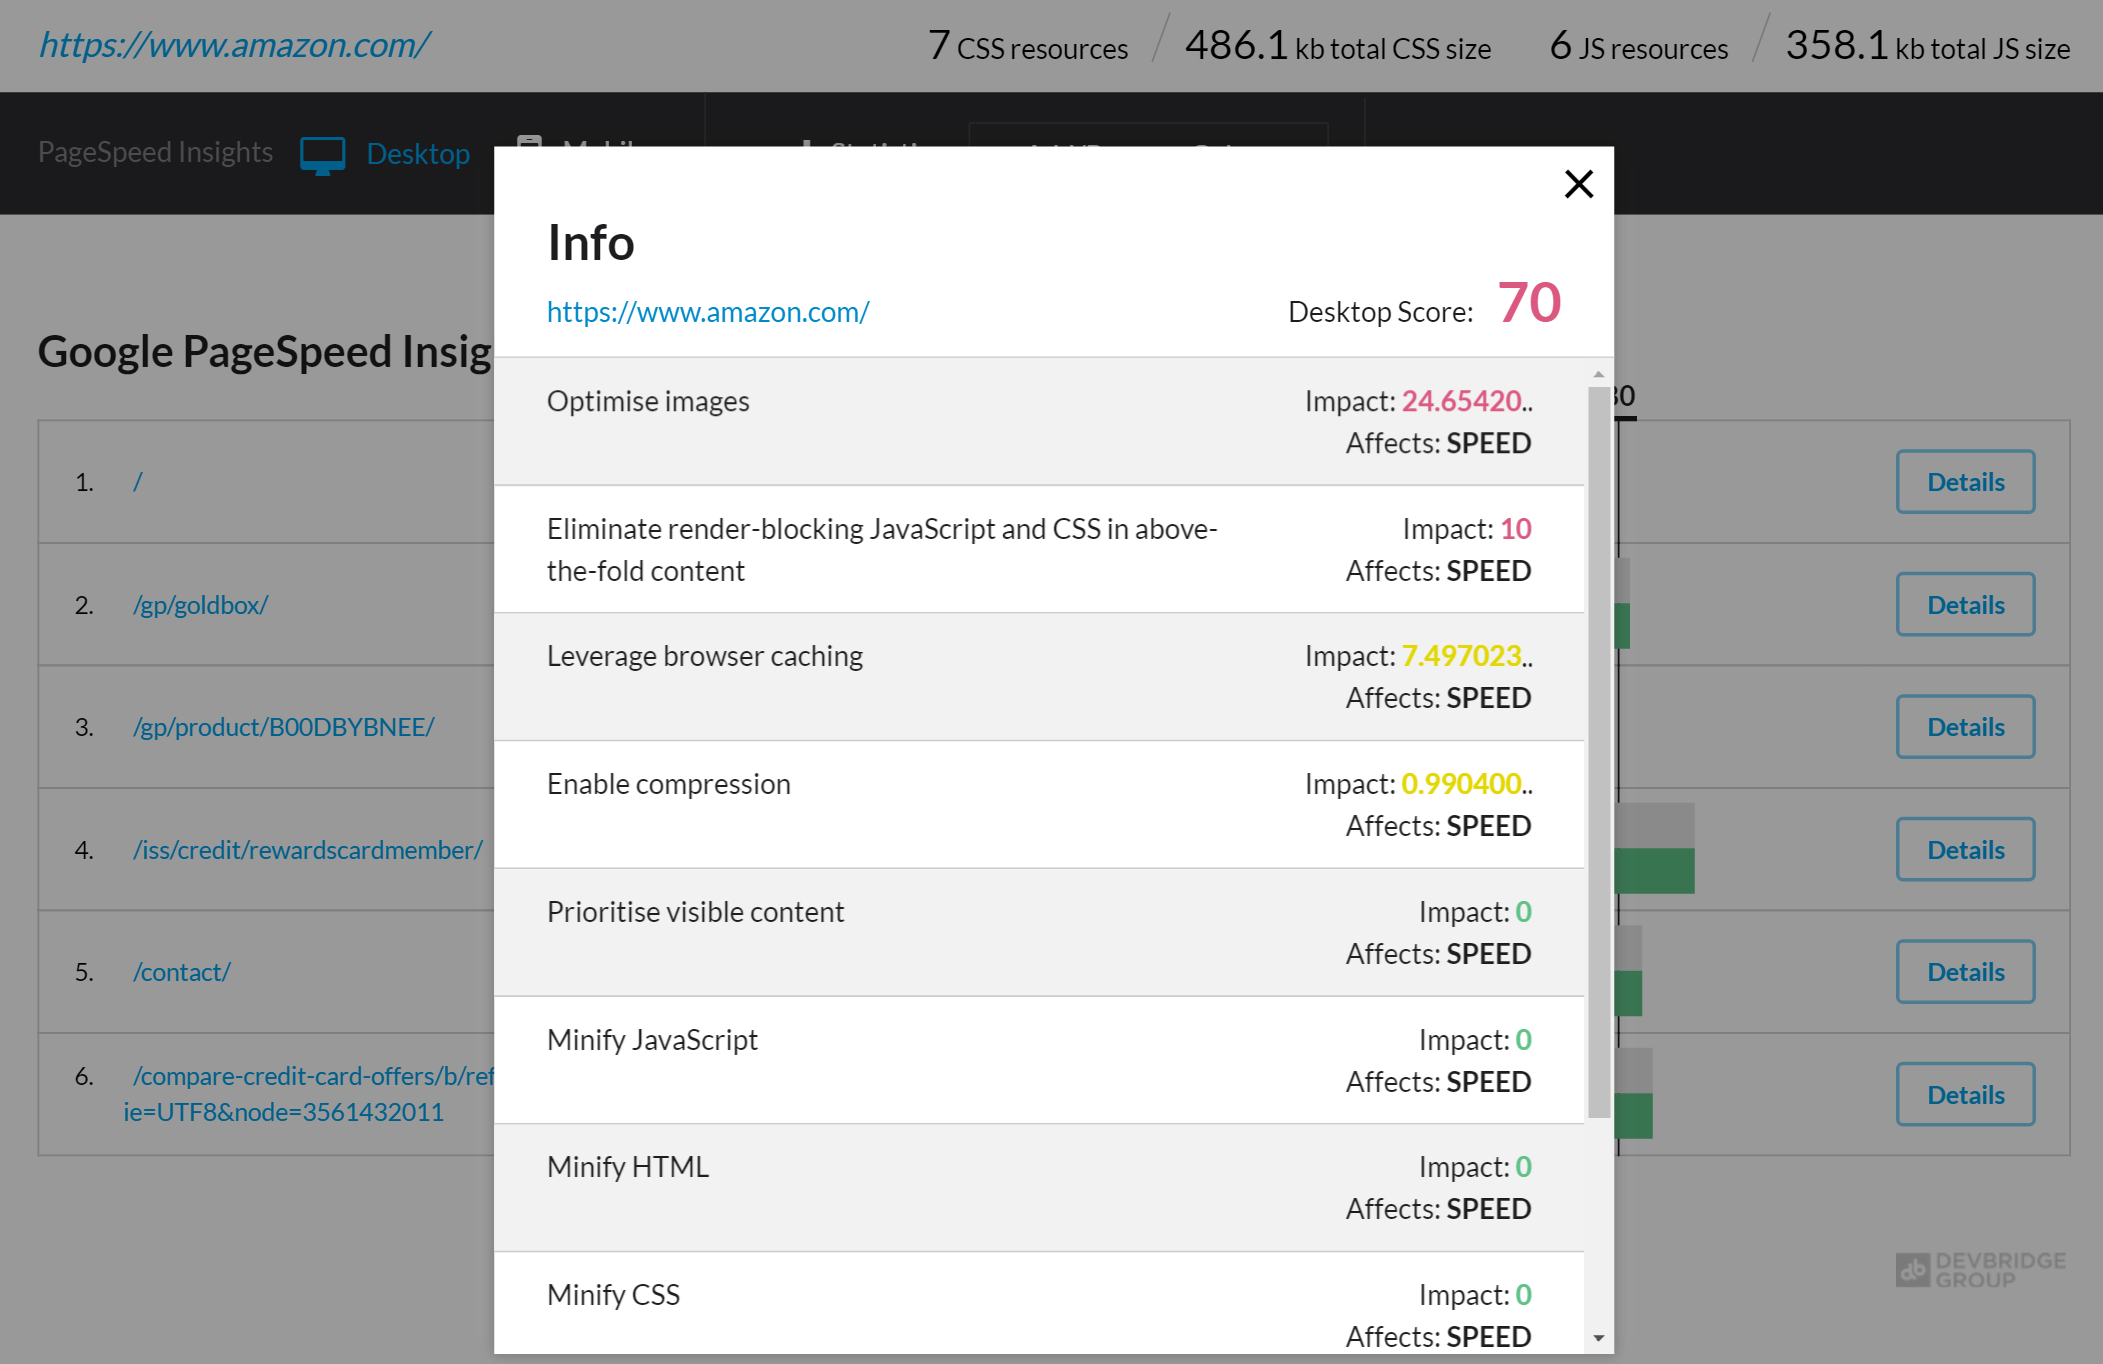Click the 7 CSS resources stat
This screenshot has width=2103, height=1364.
[x=1028, y=46]
